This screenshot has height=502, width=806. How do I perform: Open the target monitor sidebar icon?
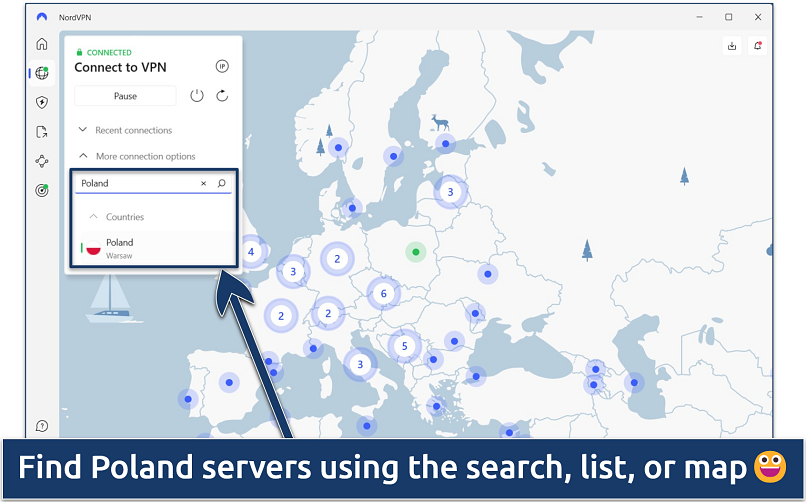tap(41, 190)
